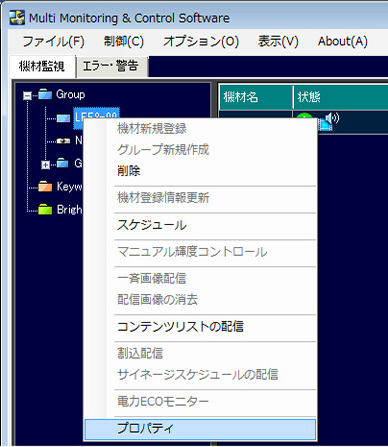Click the Group blue folder icon
Screen dimensions: 388x447
[45, 94]
